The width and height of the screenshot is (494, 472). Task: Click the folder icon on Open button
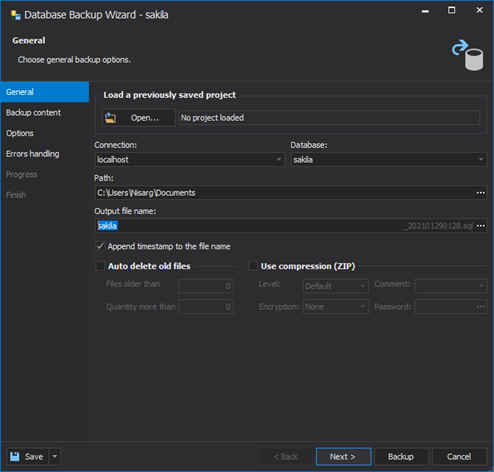point(111,118)
